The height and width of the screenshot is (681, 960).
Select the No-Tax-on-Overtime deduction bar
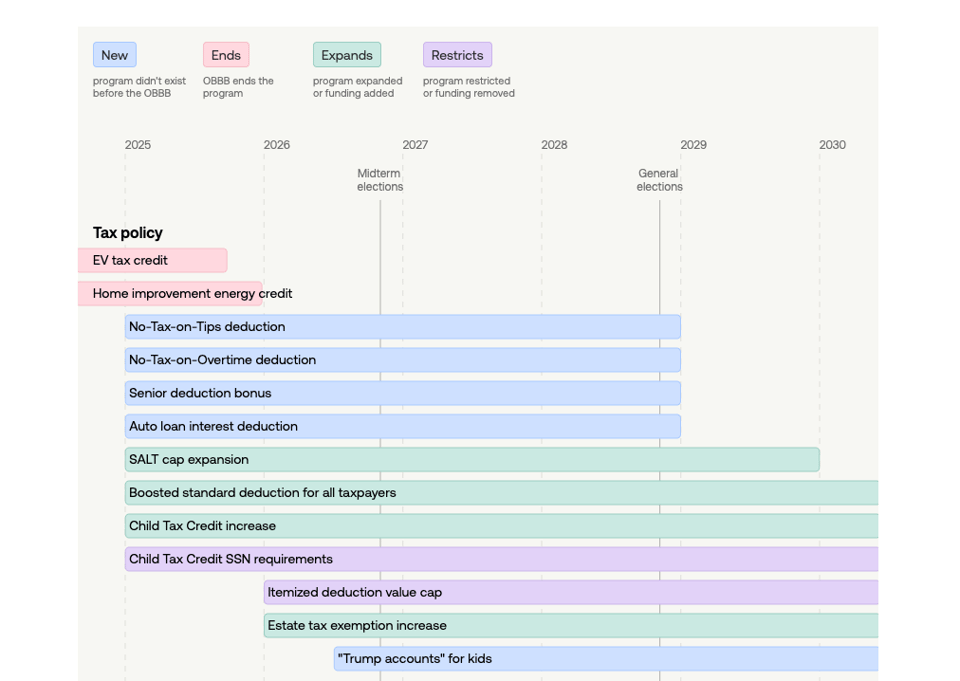tap(402, 360)
